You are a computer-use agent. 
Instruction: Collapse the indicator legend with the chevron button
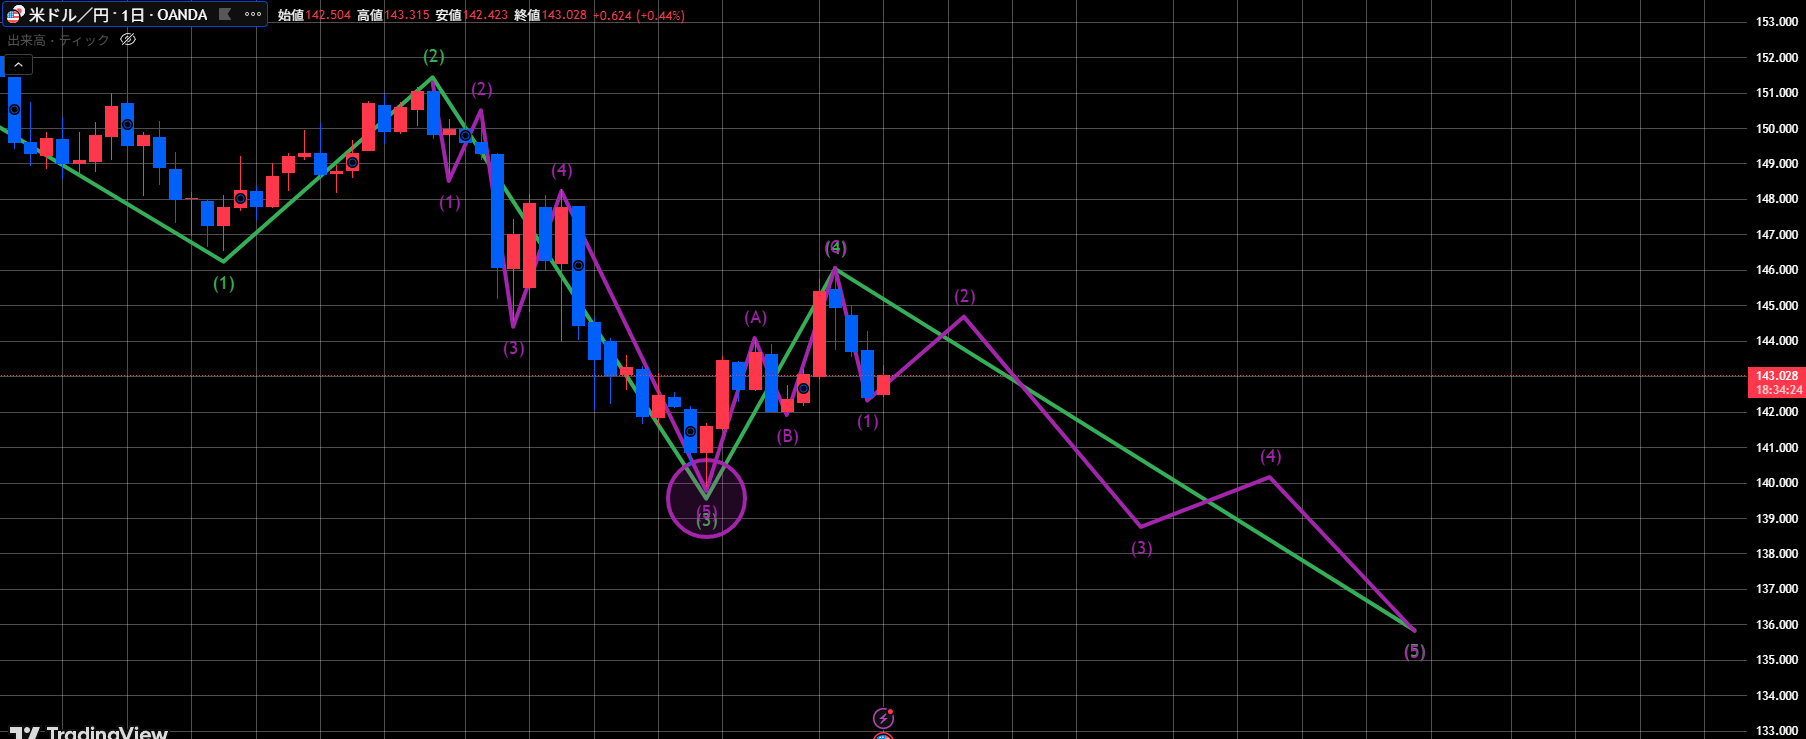[18, 65]
